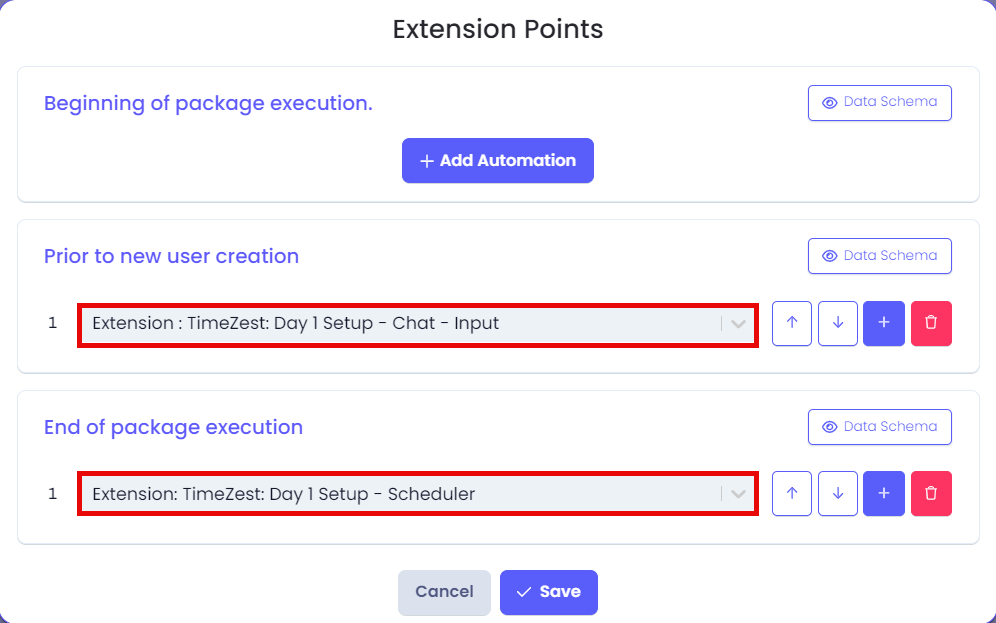996x623 pixels.
Task: View Data Schema for beginning of package execution
Action: pyautogui.click(x=880, y=103)
